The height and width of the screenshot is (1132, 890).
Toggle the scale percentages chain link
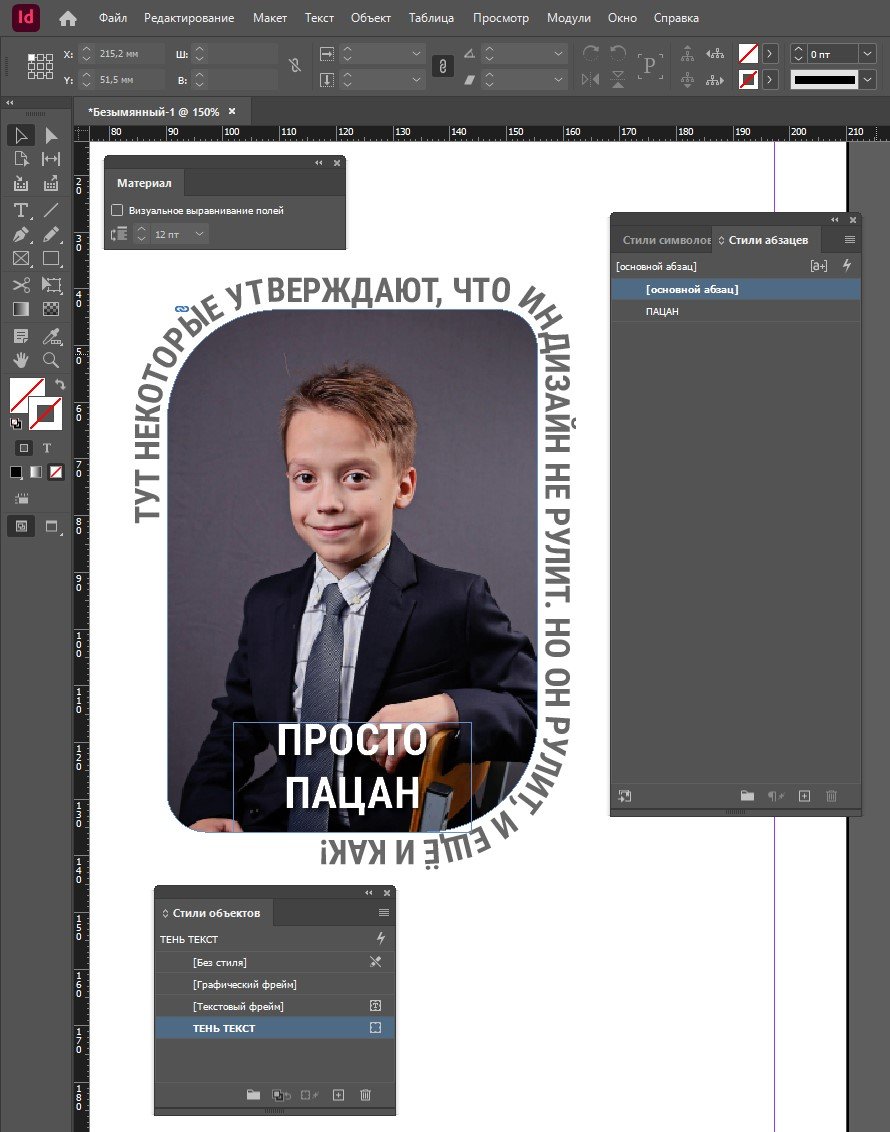pyautogui.click(x=442, y=66)
